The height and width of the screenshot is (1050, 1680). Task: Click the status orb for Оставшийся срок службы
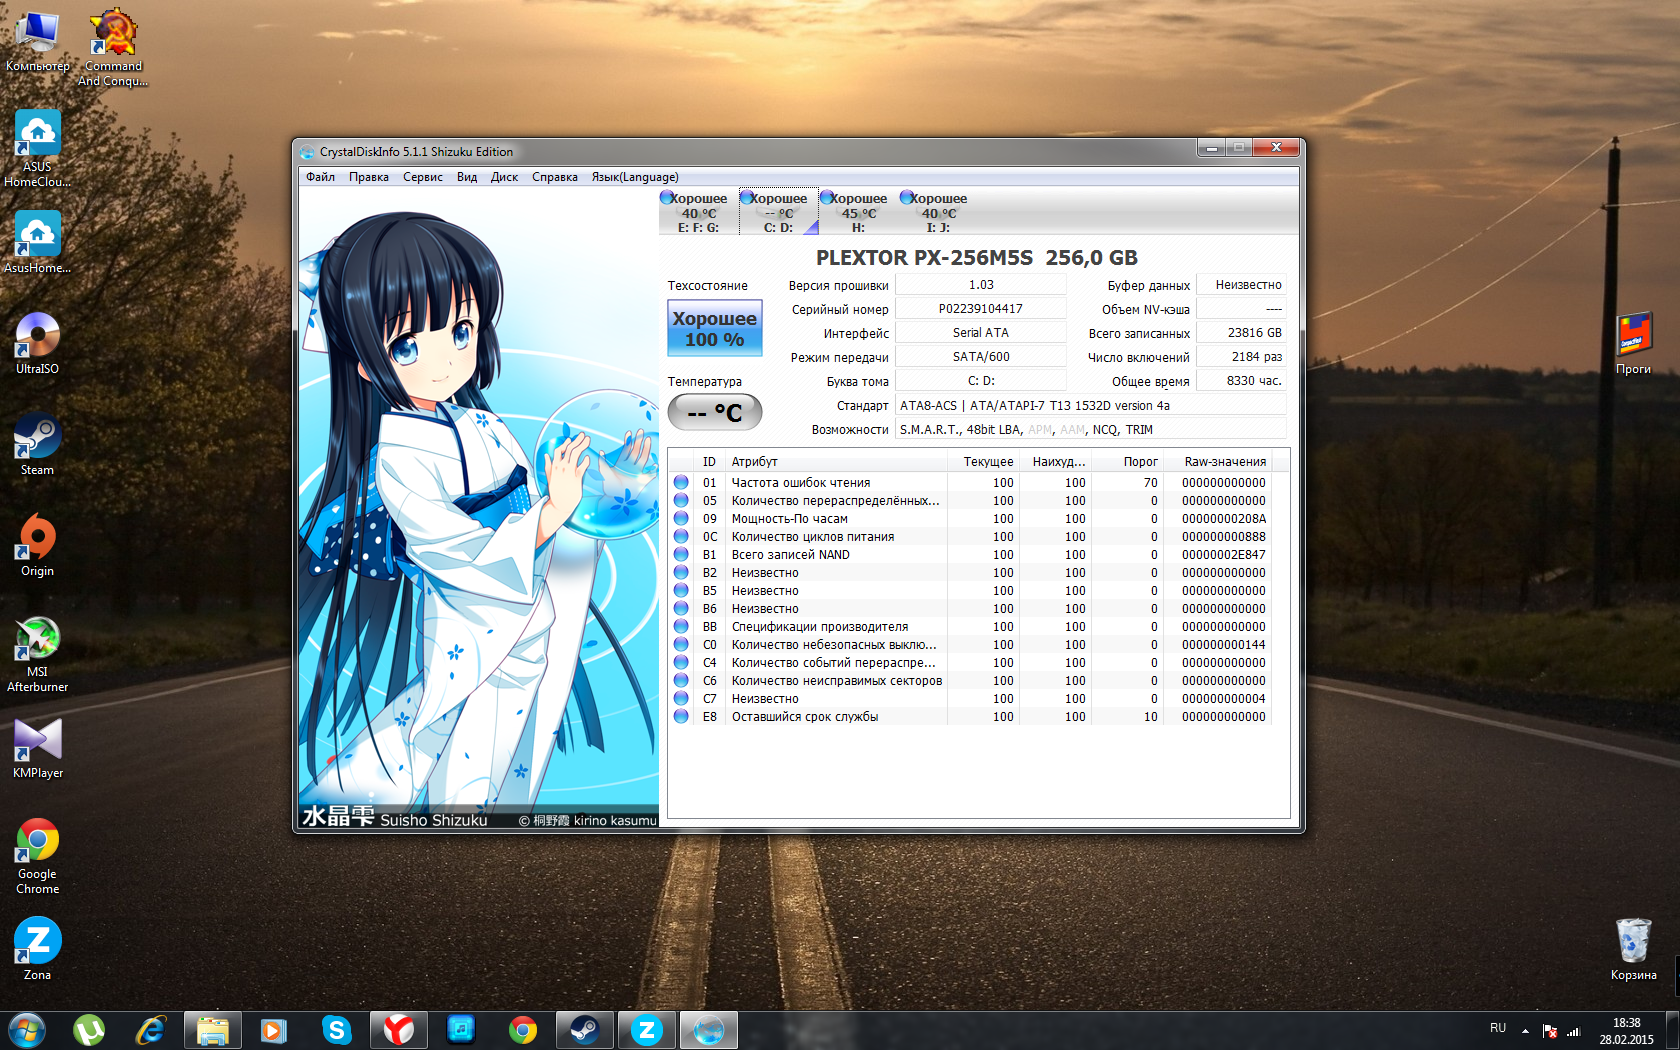[681, 717]
